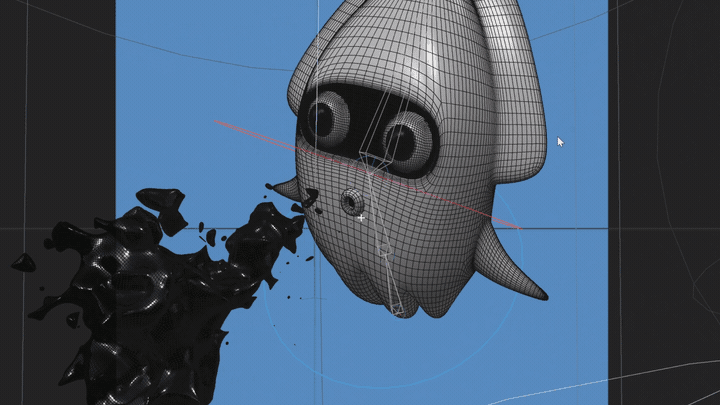Select the squid eye on the right side
The image size is (720, 405).
[407, 140]
